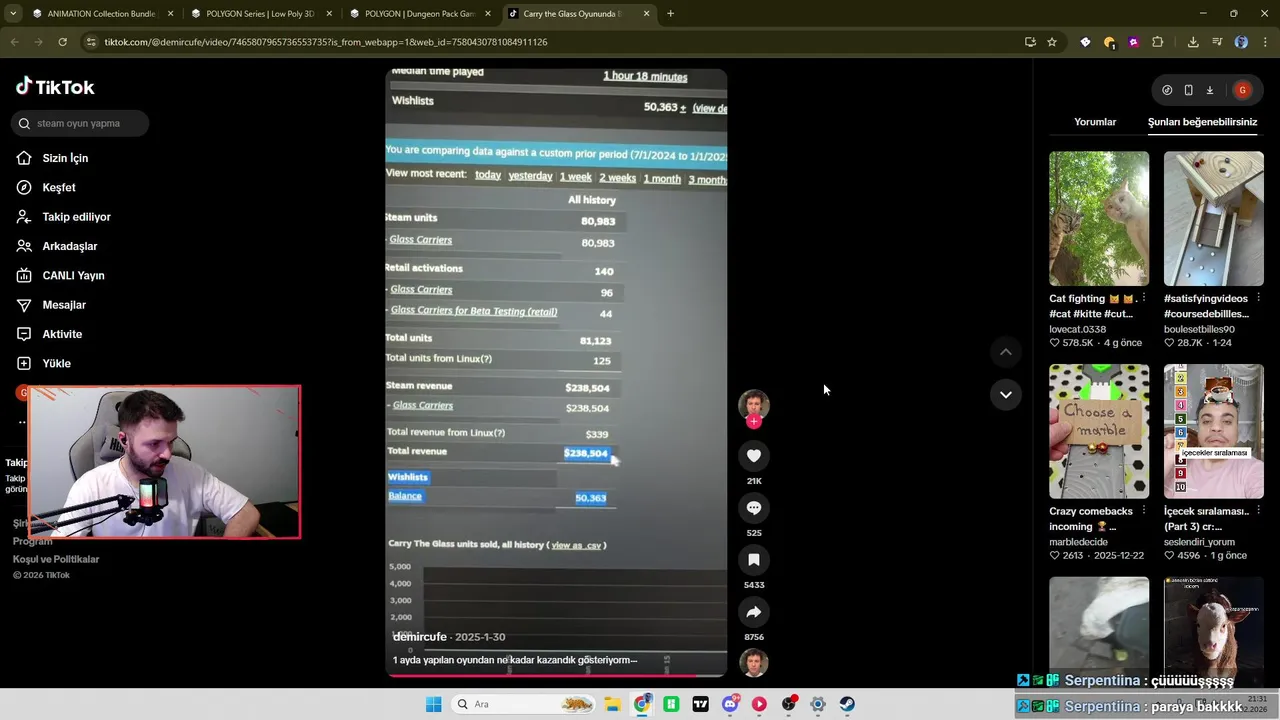Switch to the Yorumlar tab
The height and width of the screenshot is (720, 1280).
tap(1095, 122)
